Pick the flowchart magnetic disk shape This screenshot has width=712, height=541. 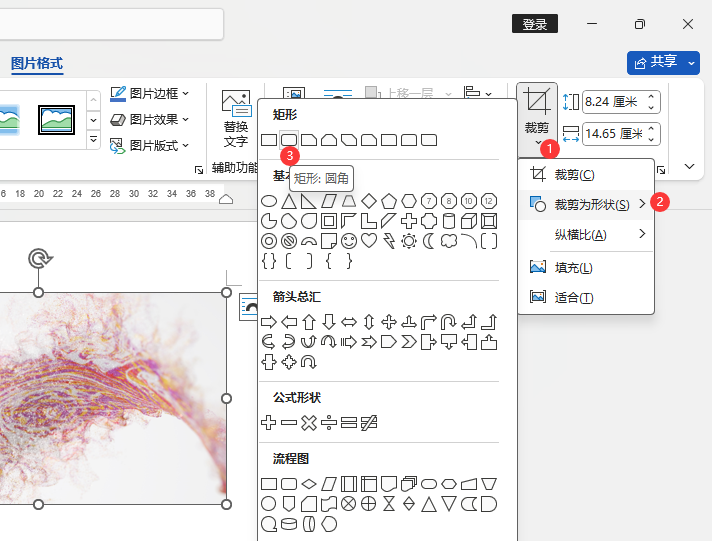(289, 524)
